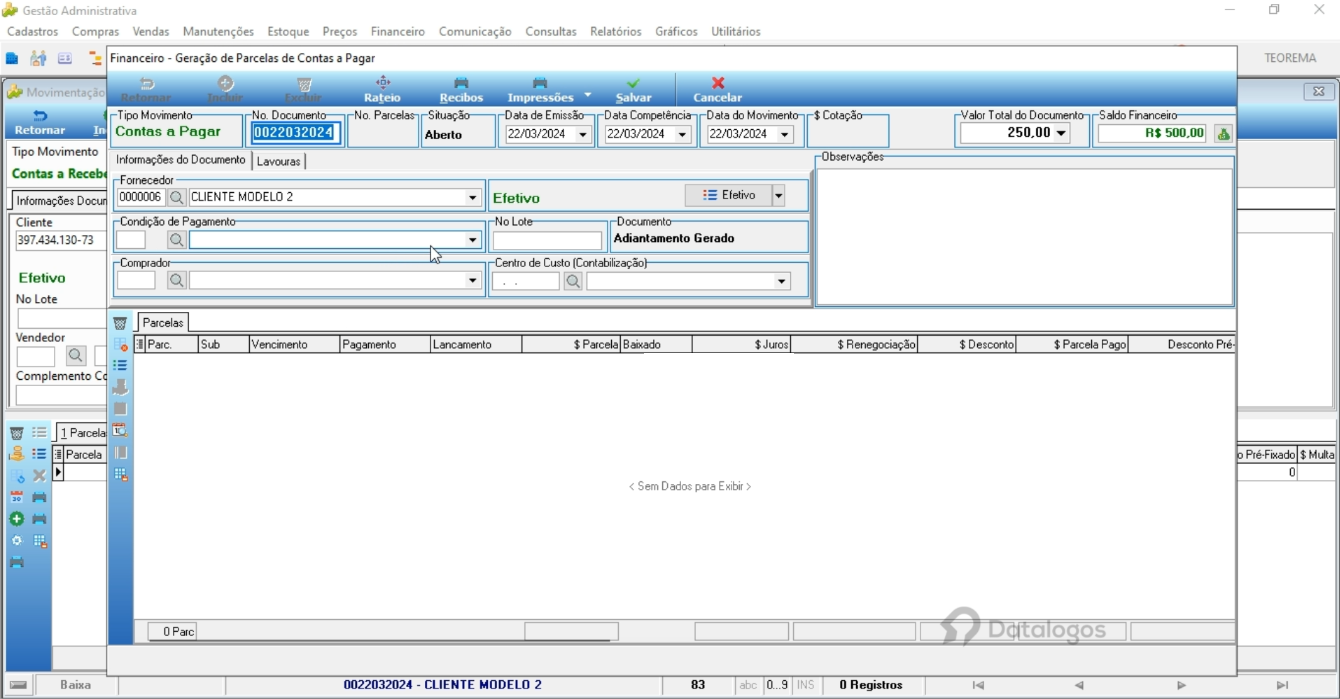Cancel the operation via the red X Cancelar icon
Image resolution: width=1340 pixels, height=699 pixels.
[x=718, y=83]
